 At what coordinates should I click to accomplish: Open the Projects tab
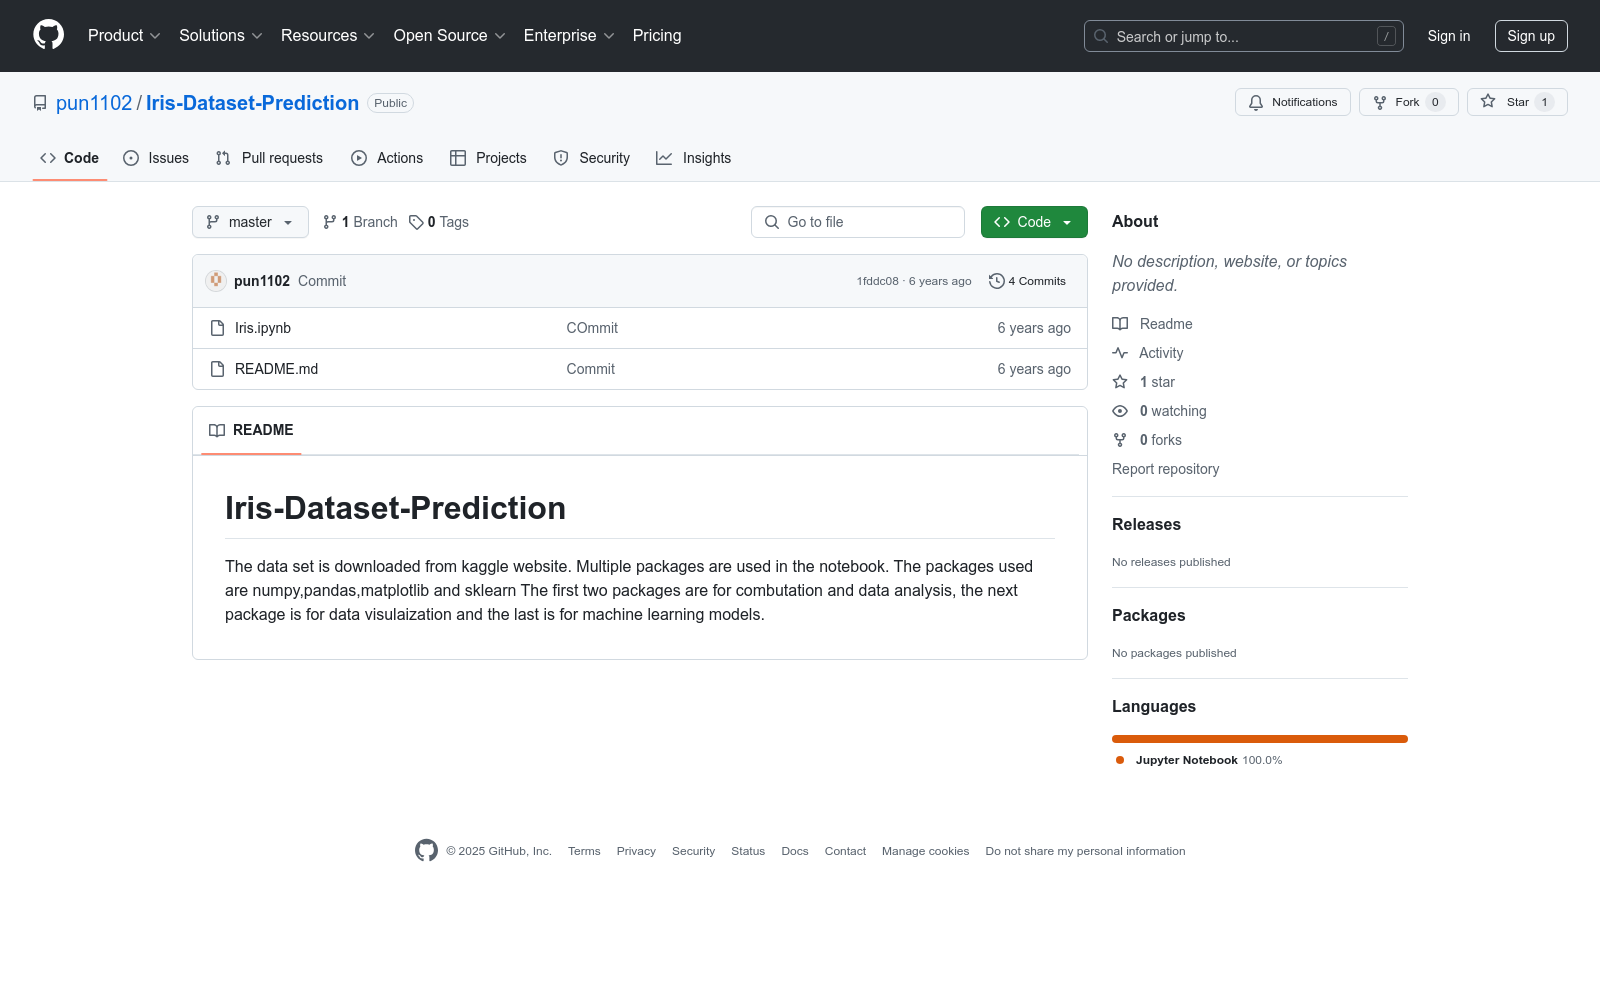(x=488, y=158)
